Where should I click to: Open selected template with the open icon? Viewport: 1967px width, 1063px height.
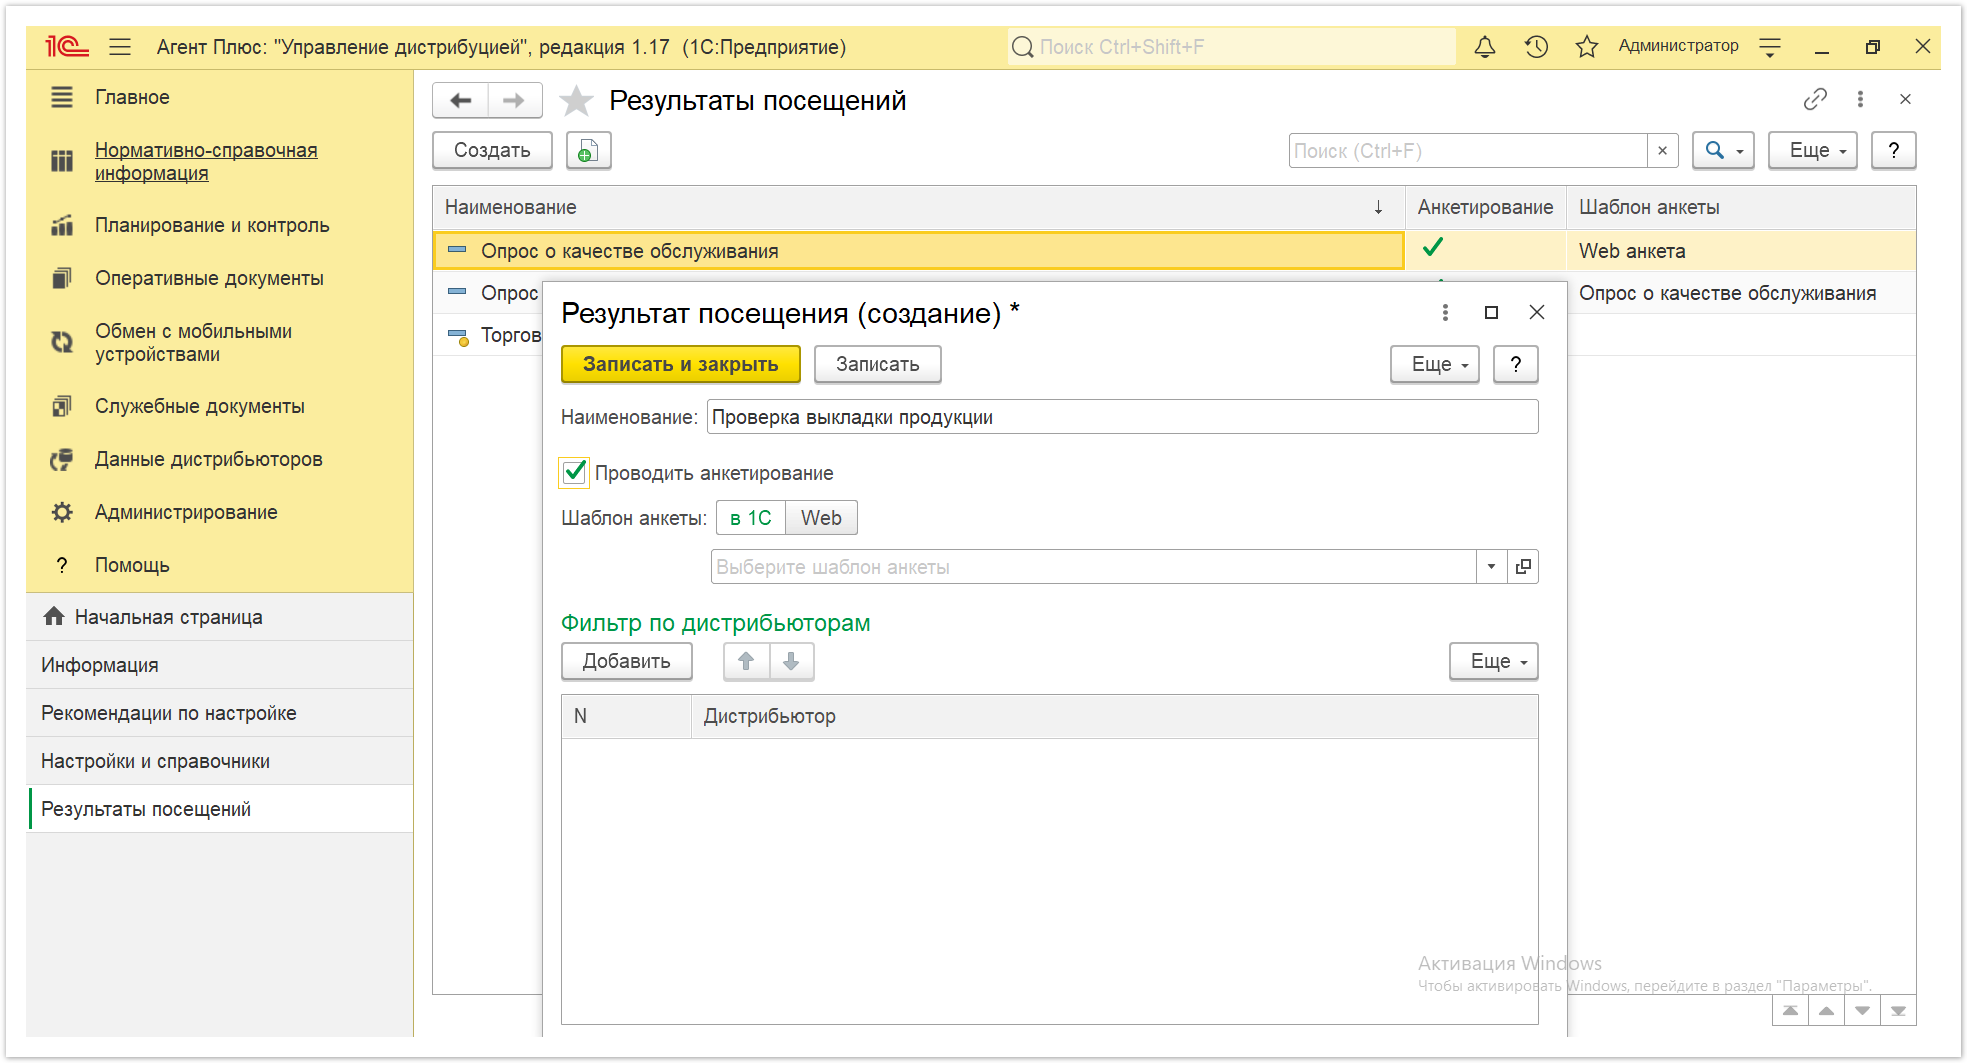(1523, 567)
